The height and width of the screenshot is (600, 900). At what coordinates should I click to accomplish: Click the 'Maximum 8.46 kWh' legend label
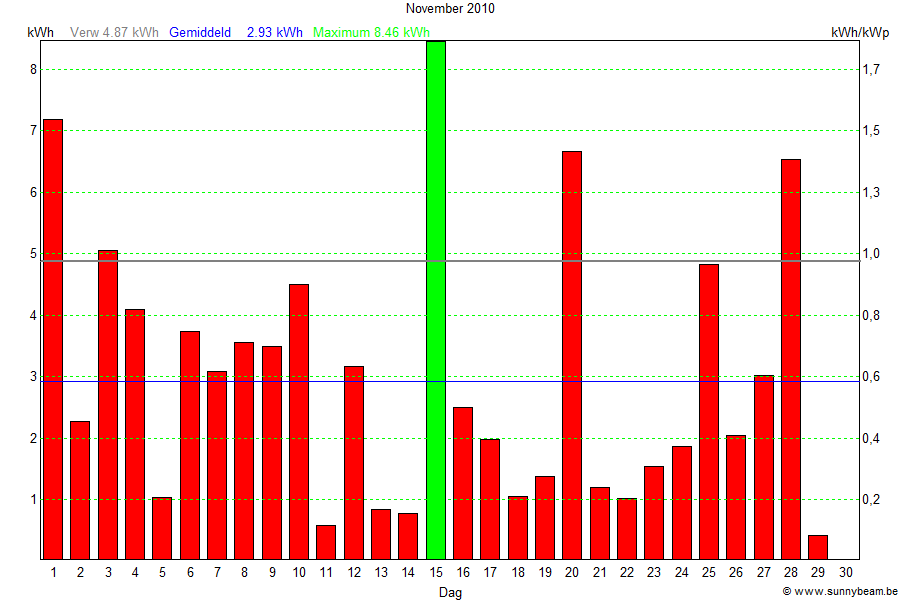[x=371, y=32]
